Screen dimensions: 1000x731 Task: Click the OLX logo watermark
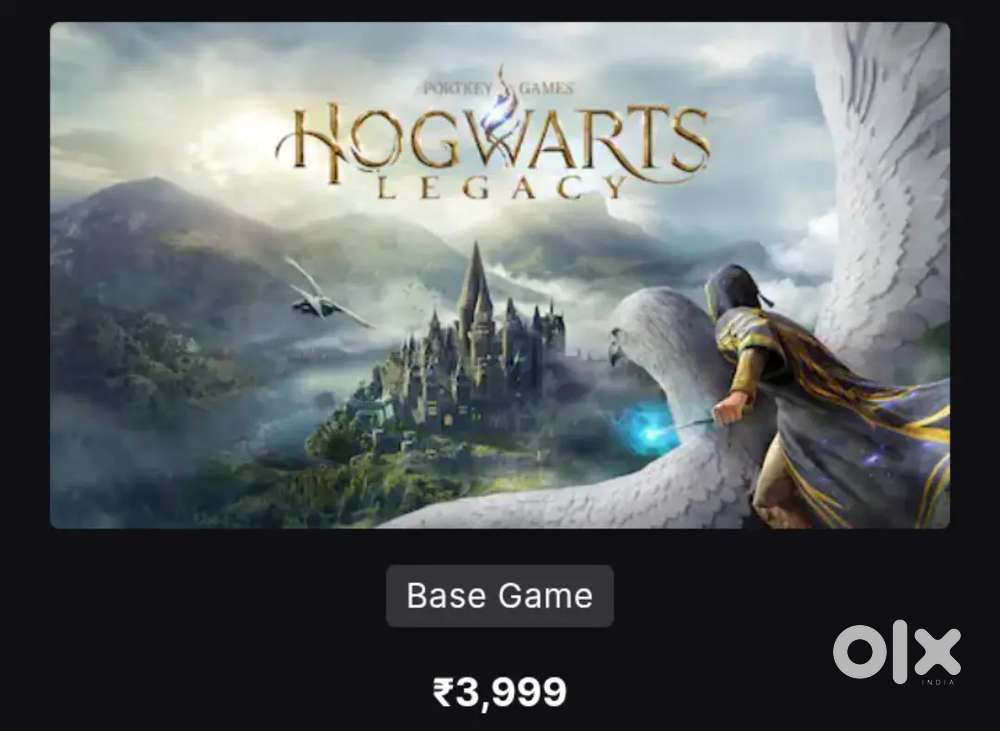[x=897, y=651]
